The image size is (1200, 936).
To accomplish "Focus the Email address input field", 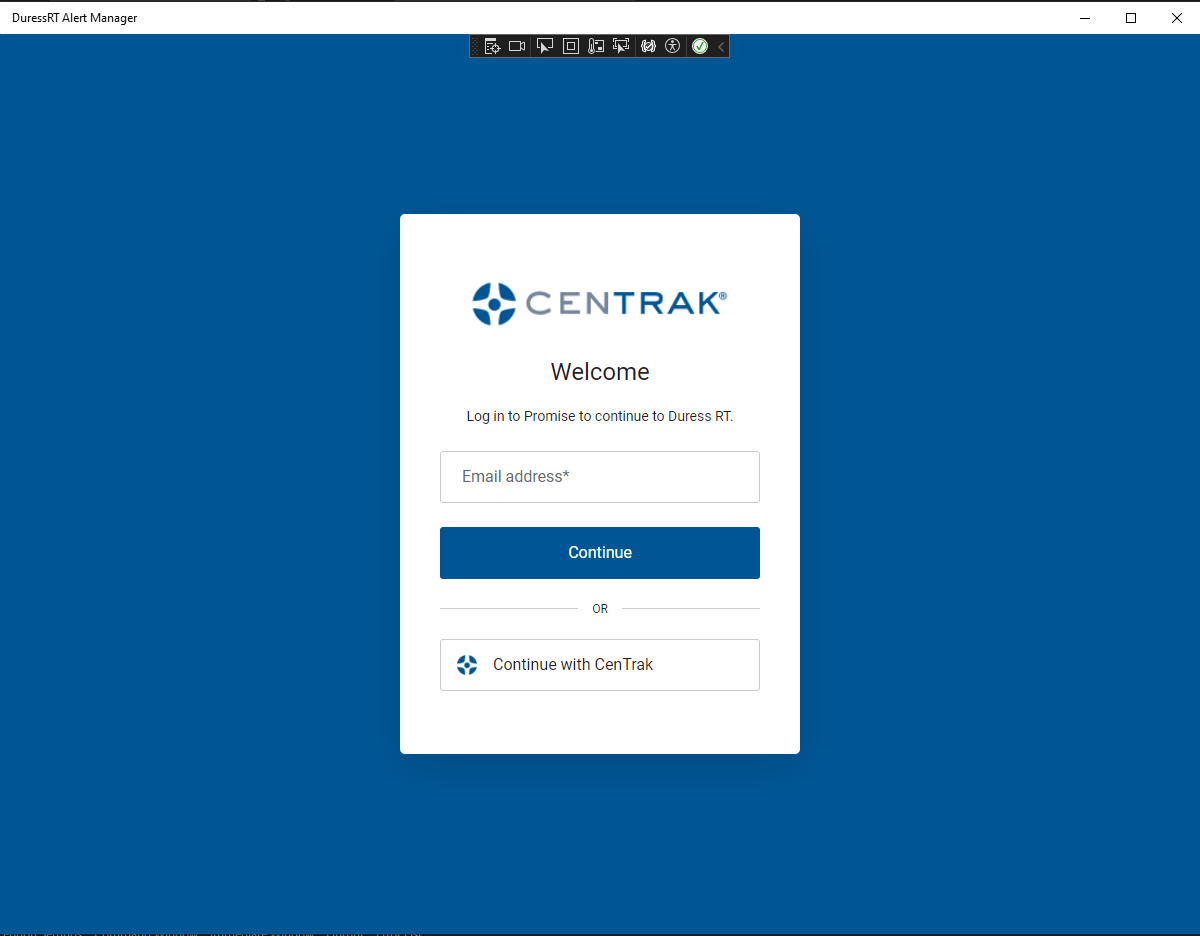I will (600, 477).
